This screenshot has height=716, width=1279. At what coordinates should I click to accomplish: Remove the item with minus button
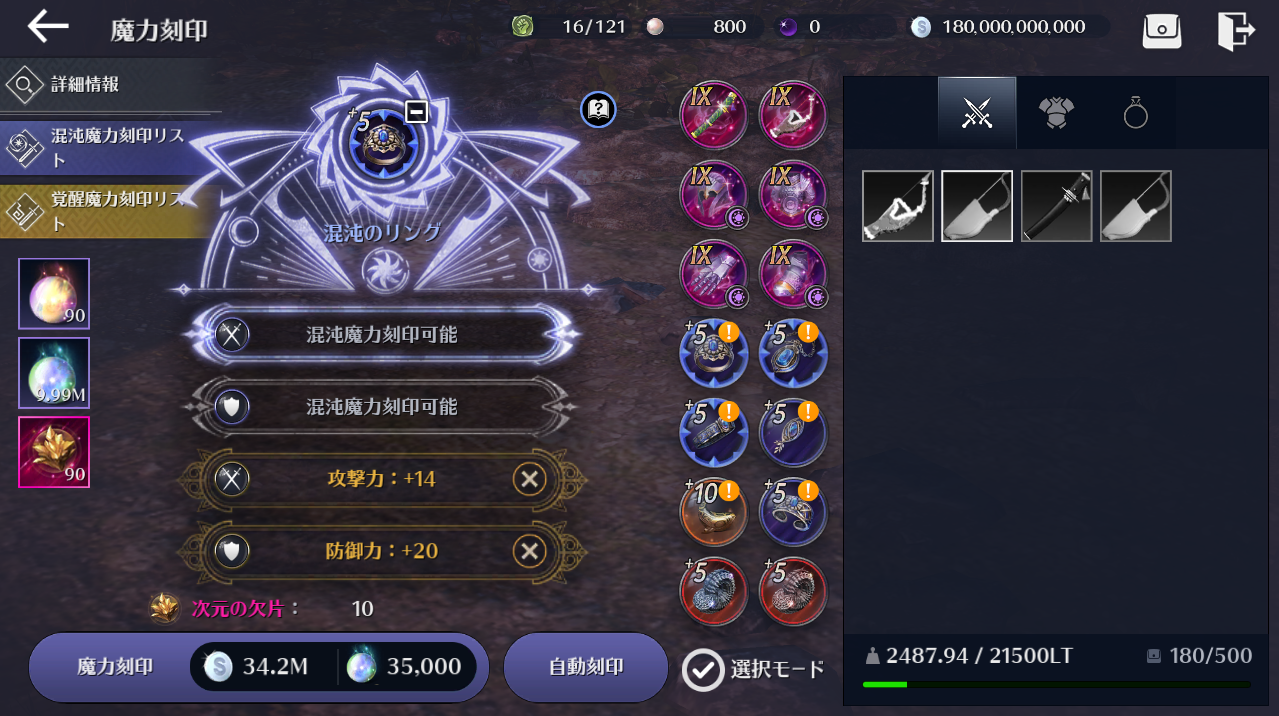[x=417, y=111]
